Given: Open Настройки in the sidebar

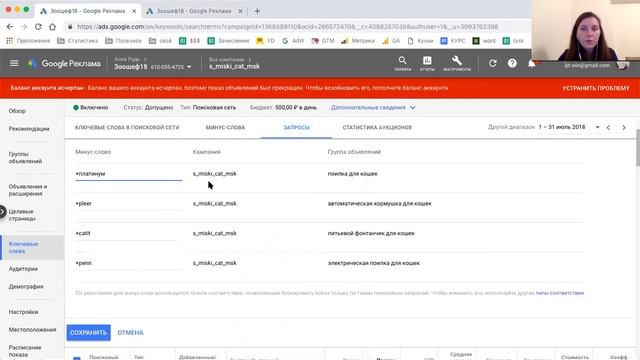Looking at the screenshot, I should tap(23, 312).
